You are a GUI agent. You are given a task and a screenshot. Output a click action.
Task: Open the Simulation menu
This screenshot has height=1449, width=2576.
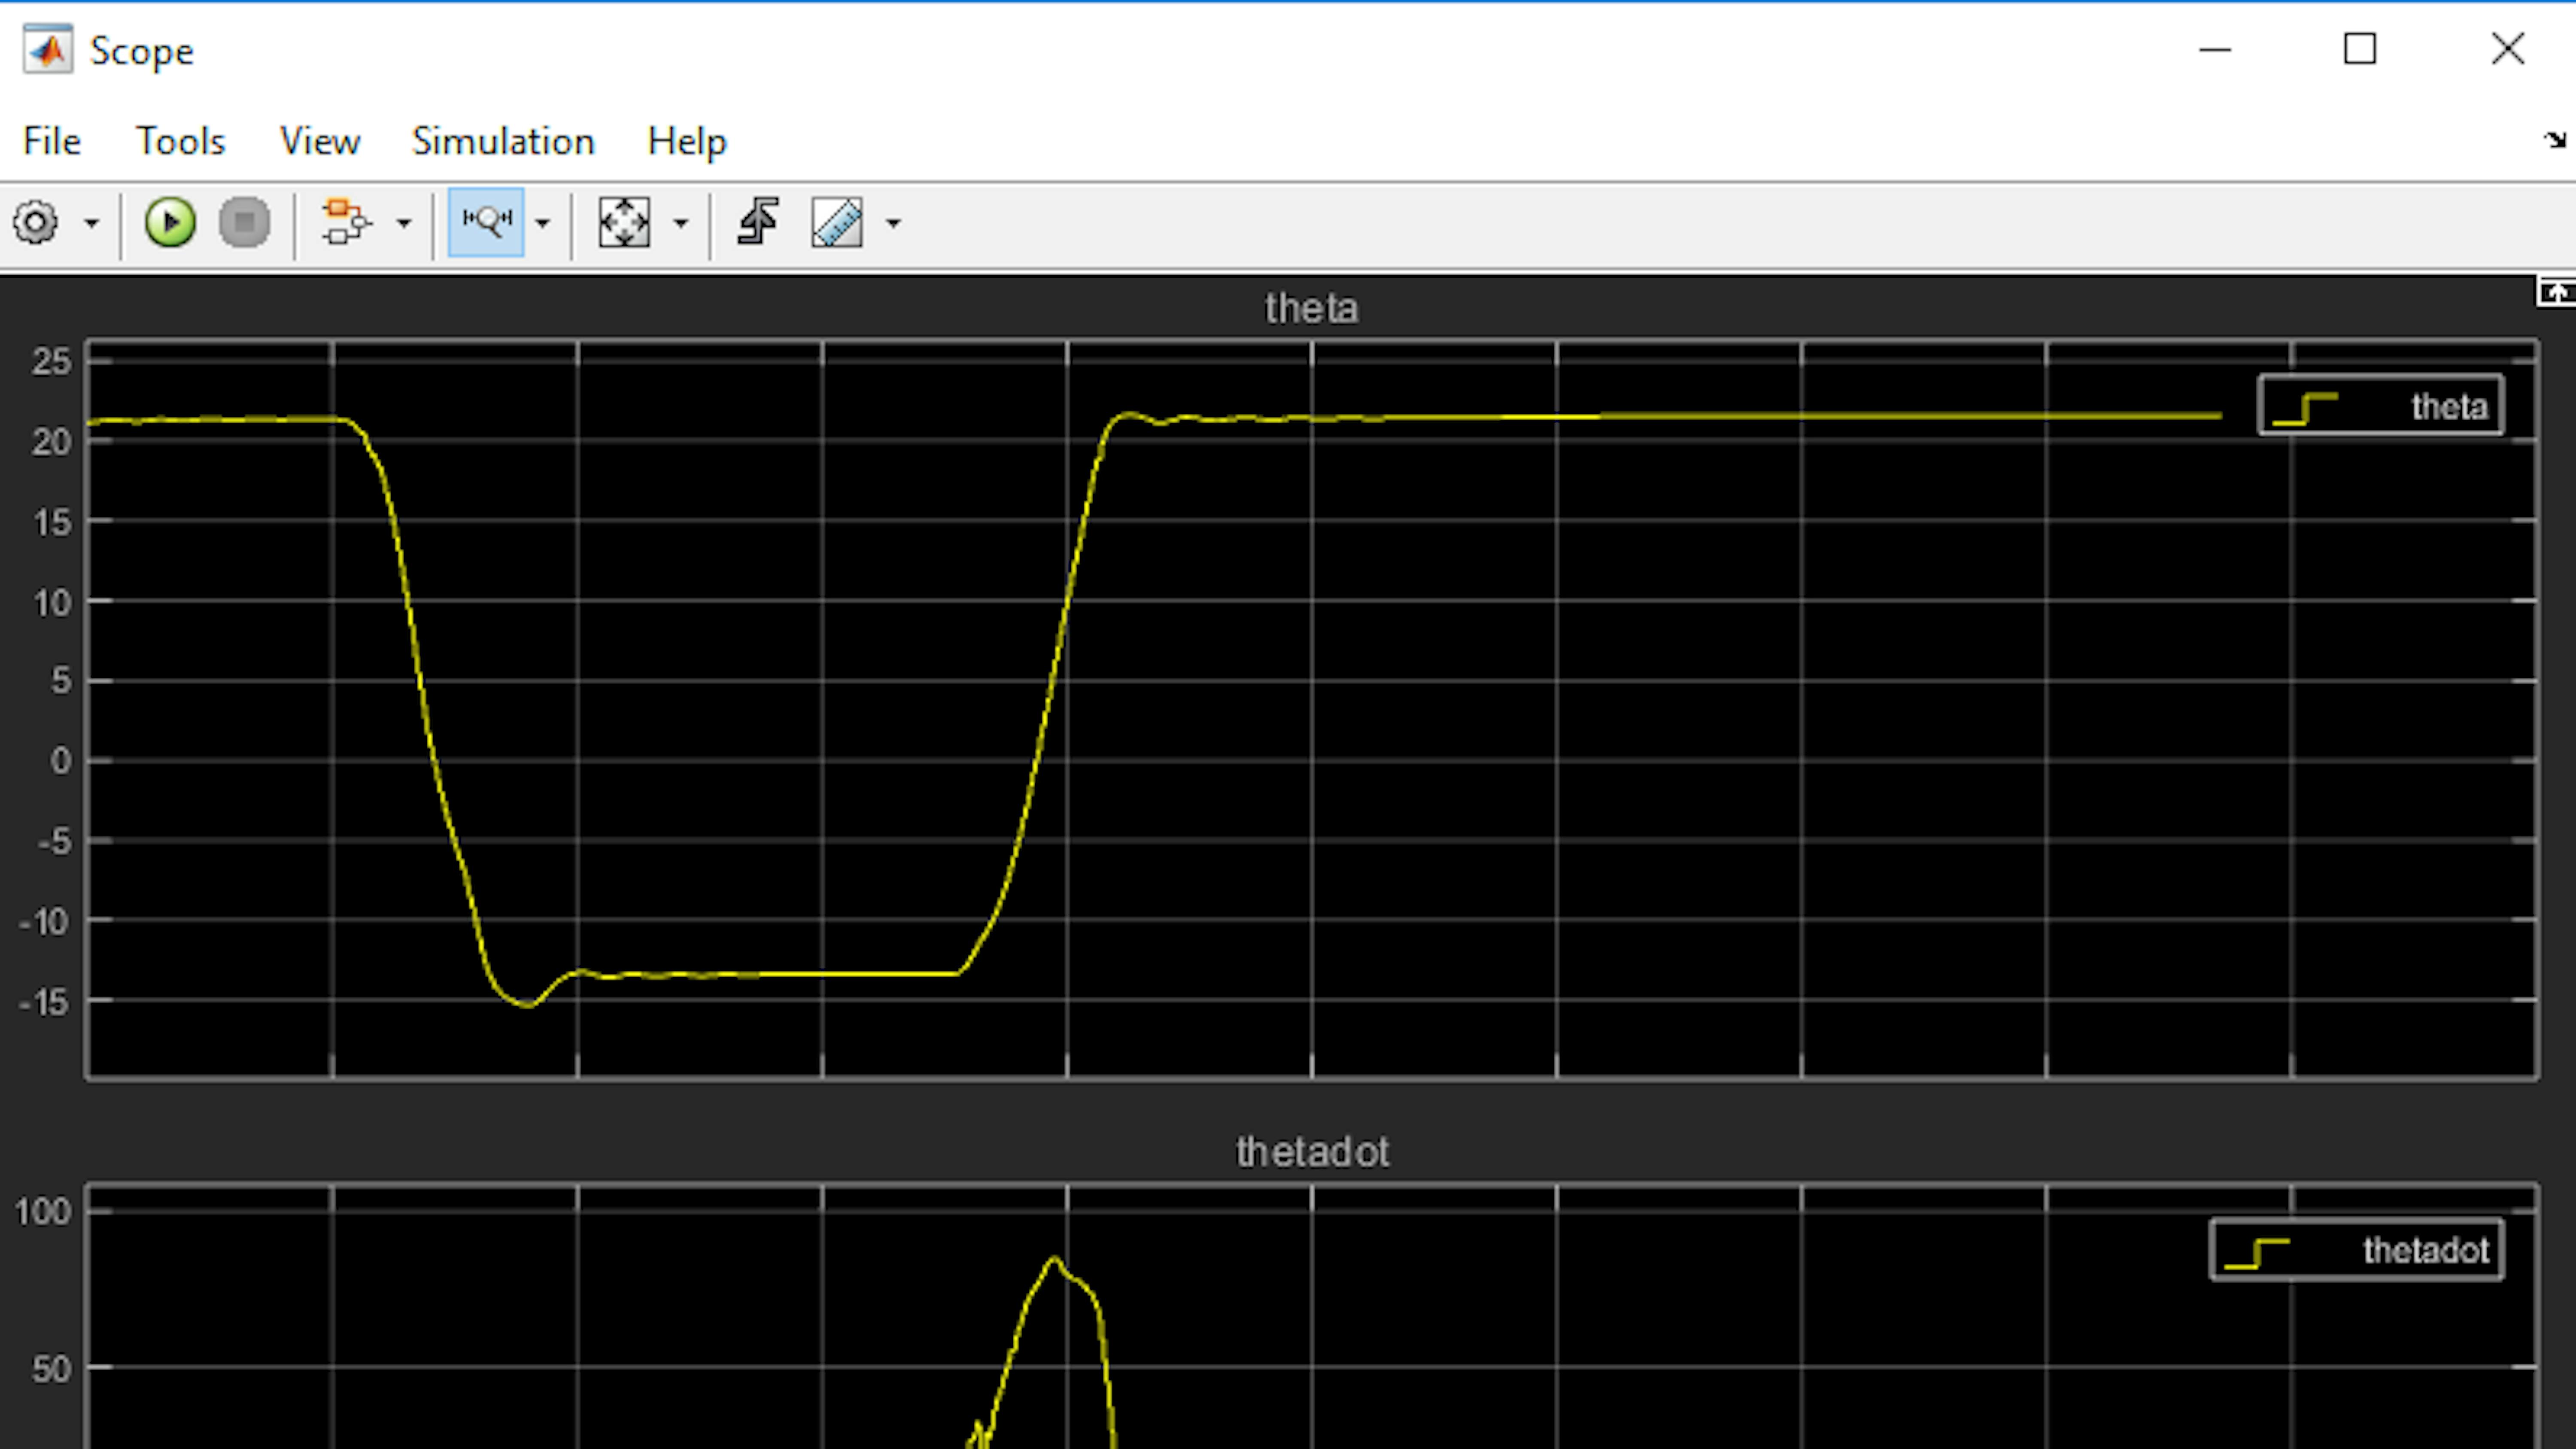pyautogui.click(x=503, y=141)
